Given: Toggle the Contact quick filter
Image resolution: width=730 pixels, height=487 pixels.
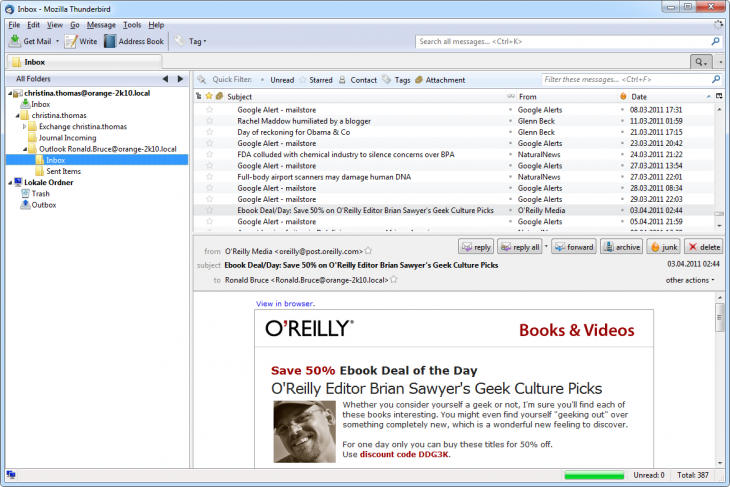Looking at the screenshot, I should point(358,80).
